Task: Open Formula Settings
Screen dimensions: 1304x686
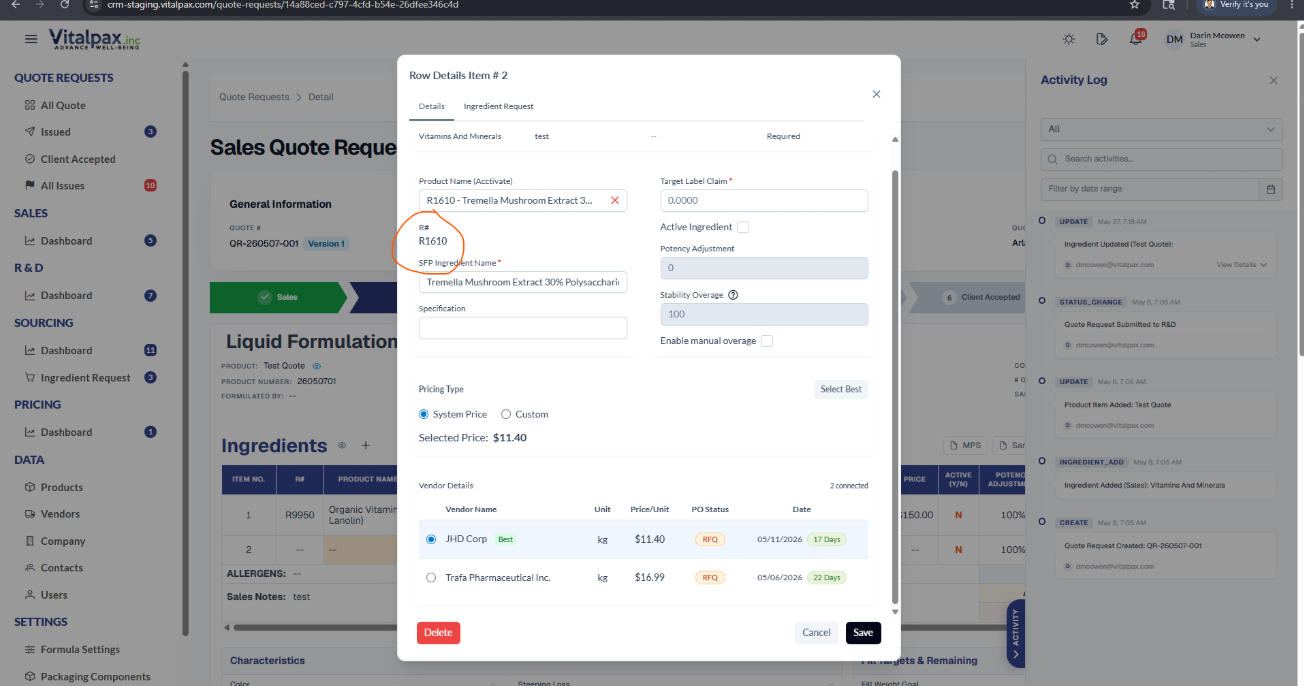Action: tap(80, 650)
